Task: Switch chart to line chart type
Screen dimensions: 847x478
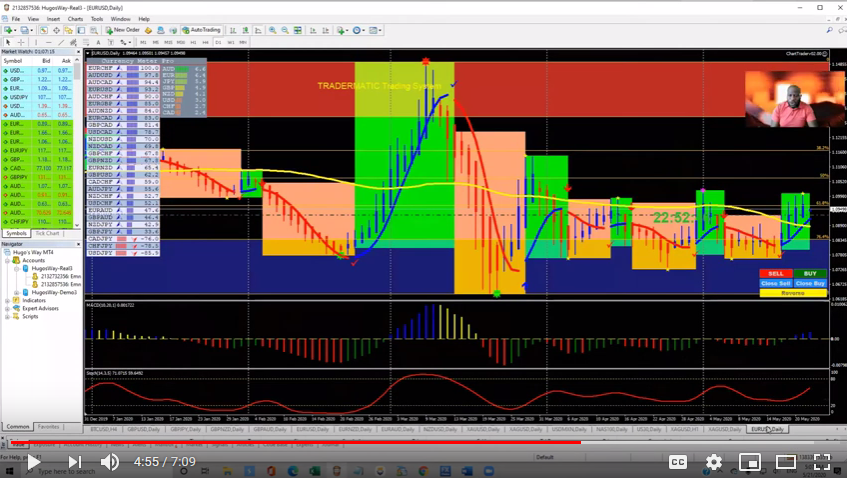Action: [x=258, y=30]
